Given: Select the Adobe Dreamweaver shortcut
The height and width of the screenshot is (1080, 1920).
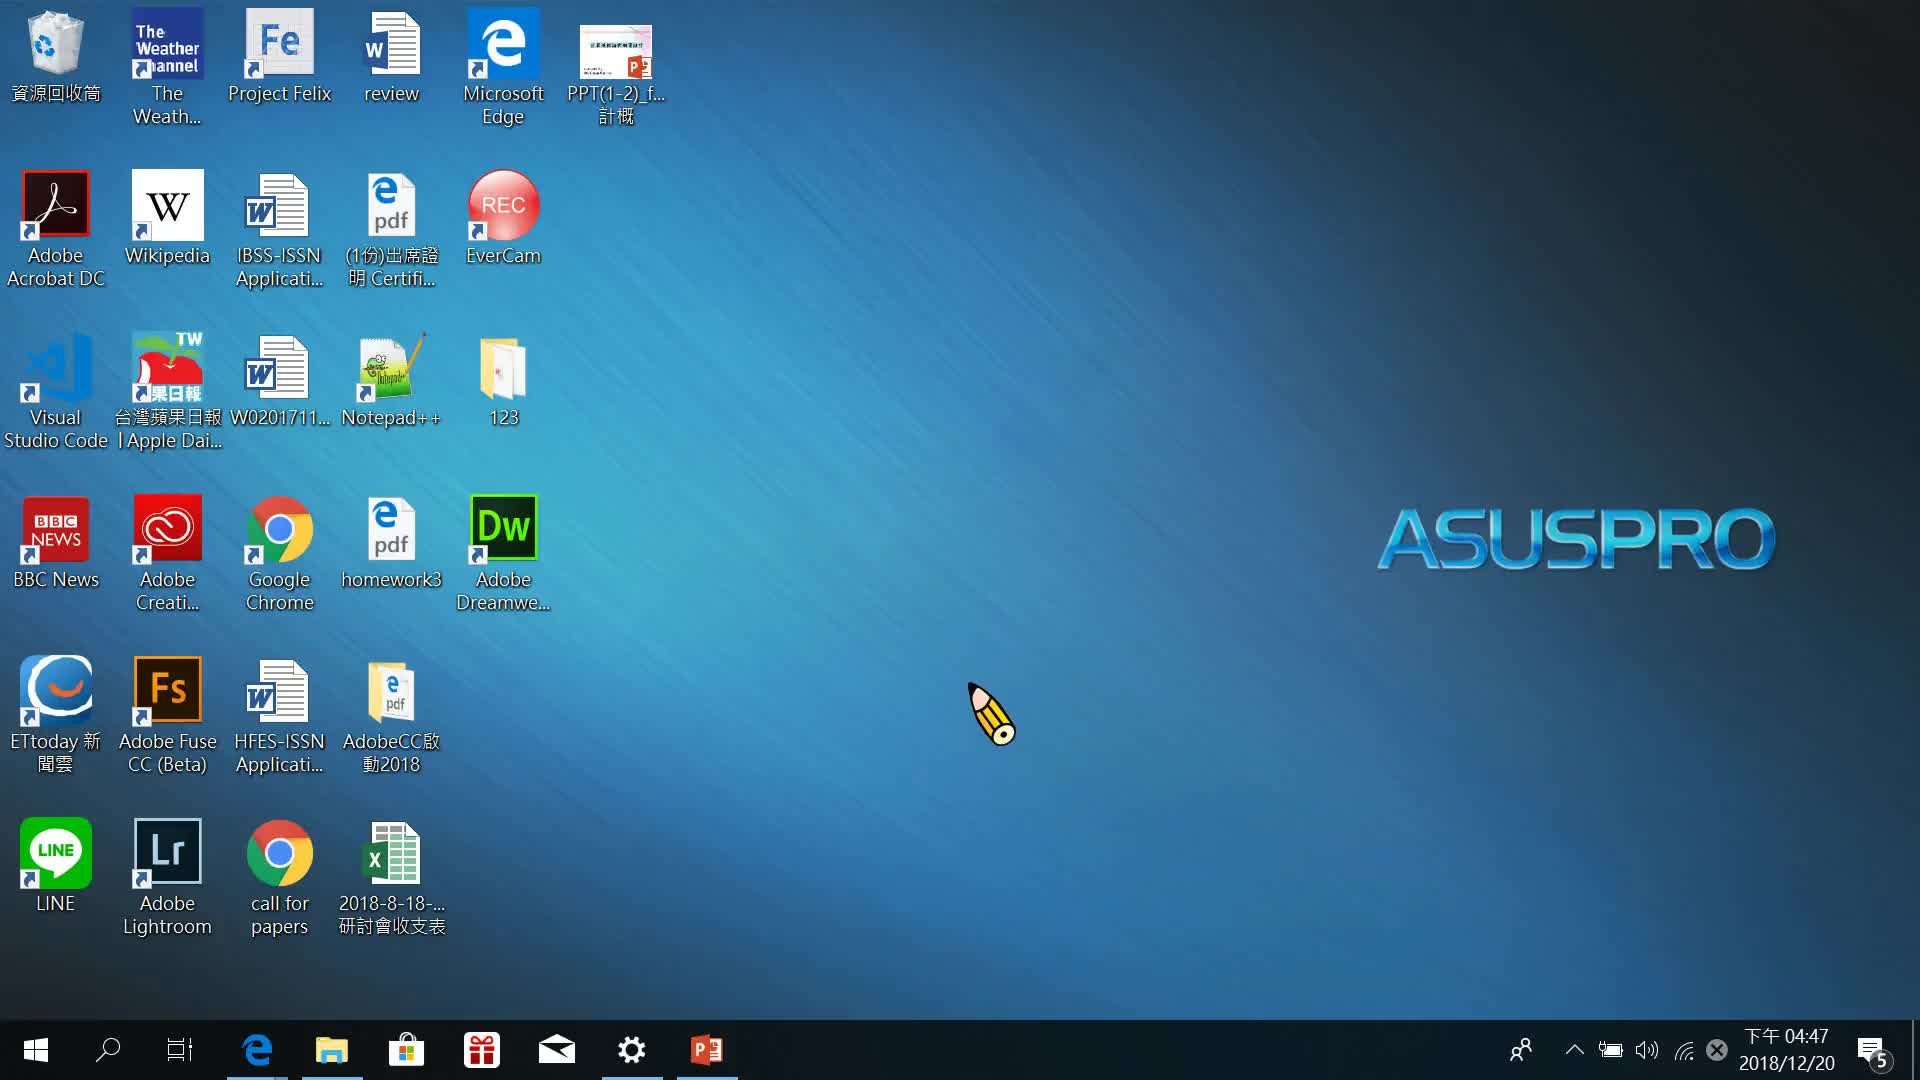Looking at the screenshot, I should coord(503,553).
